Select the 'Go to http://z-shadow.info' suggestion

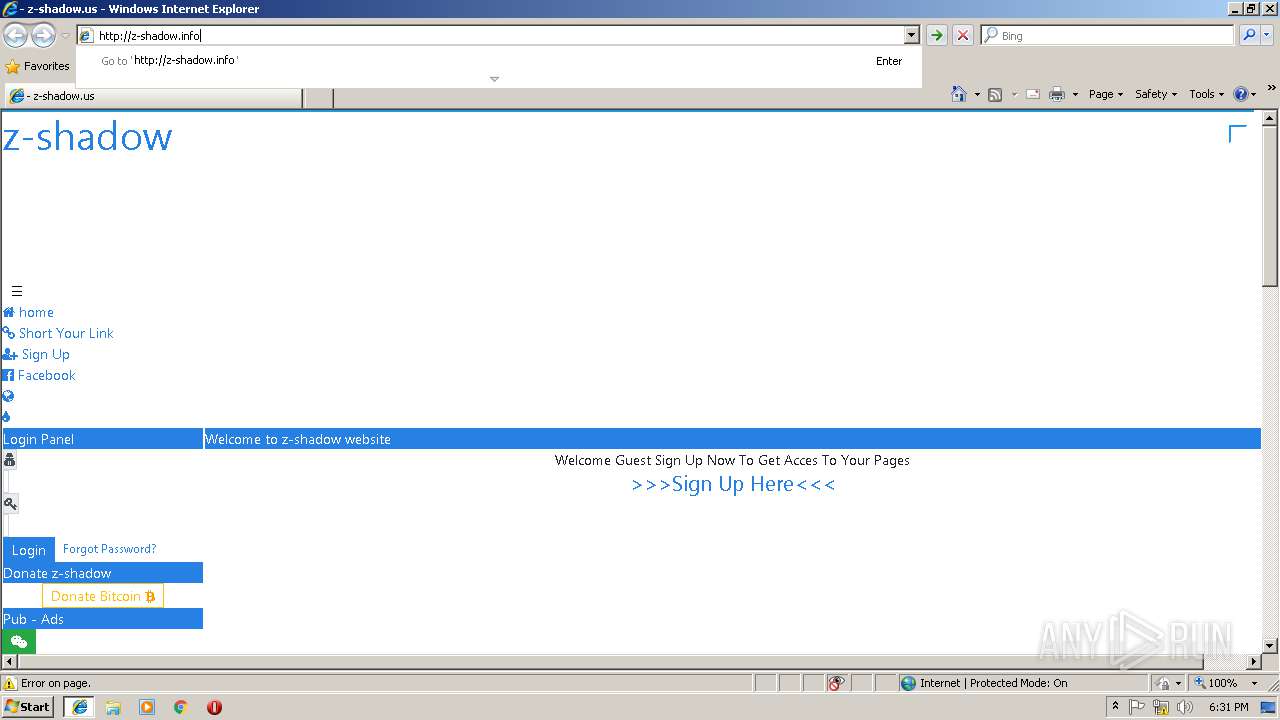click(499, 61)
